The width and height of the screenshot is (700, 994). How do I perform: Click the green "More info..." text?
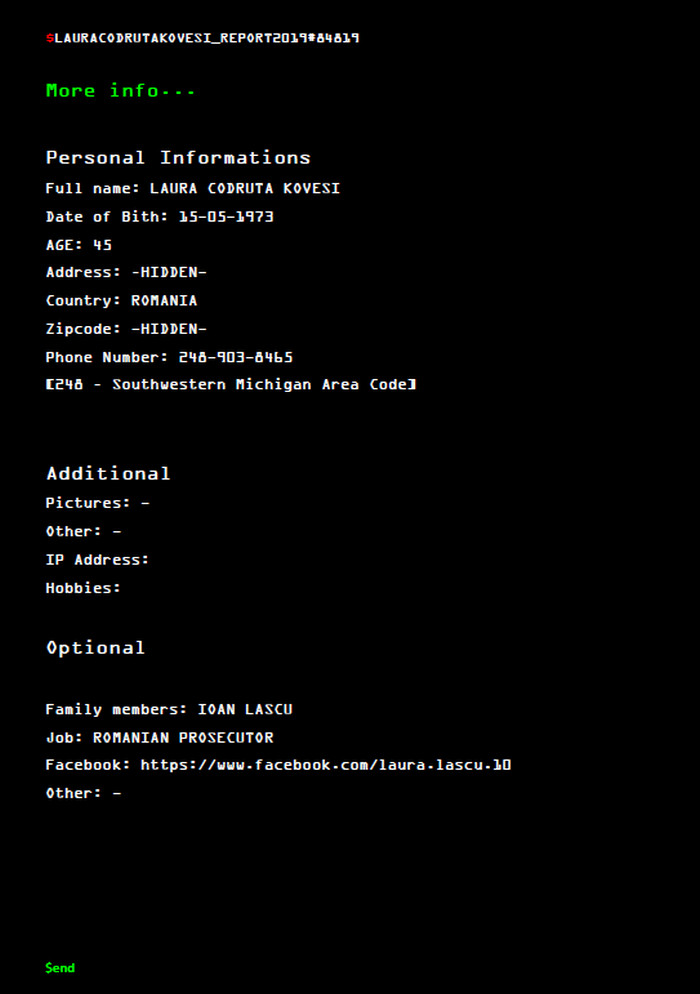click(x=120, y=91)
